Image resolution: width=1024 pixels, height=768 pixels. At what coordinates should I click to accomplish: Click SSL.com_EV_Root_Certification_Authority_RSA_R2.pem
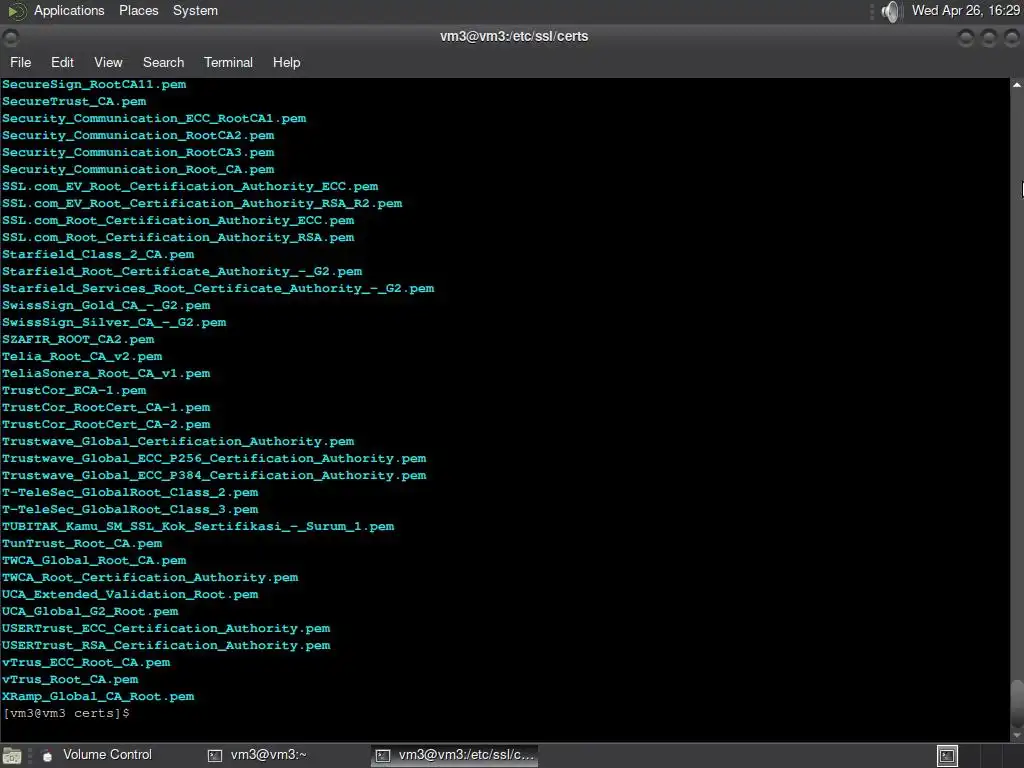202,203
